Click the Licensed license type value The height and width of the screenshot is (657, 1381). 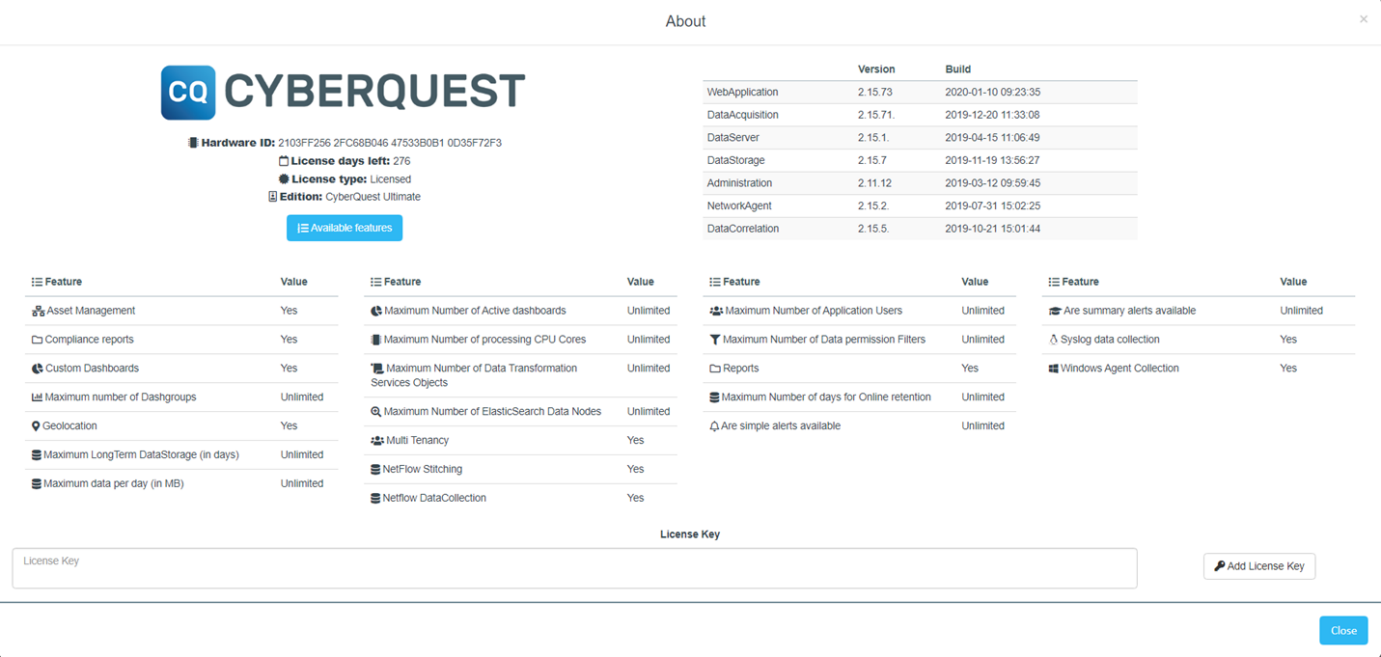point(391,179)
